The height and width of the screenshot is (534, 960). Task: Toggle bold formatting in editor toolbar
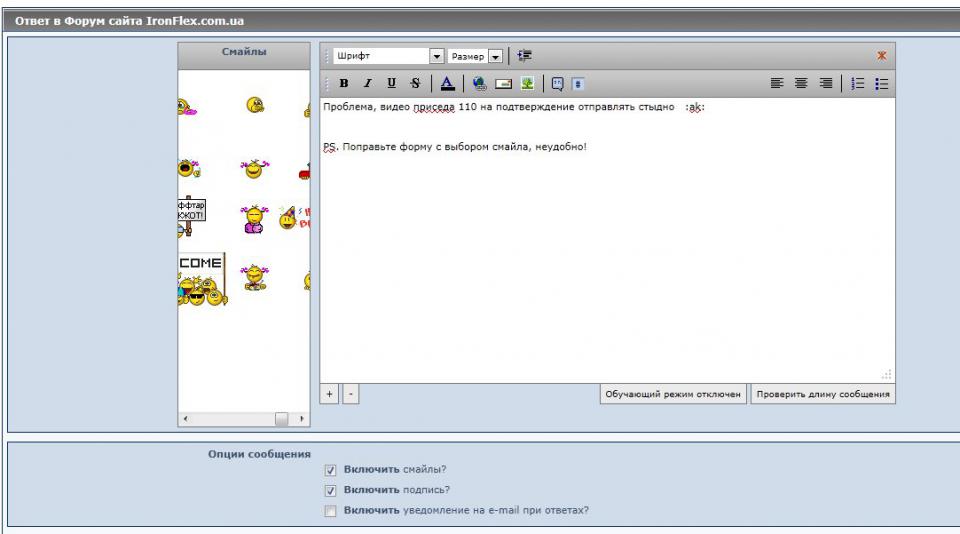coord(344,84)
